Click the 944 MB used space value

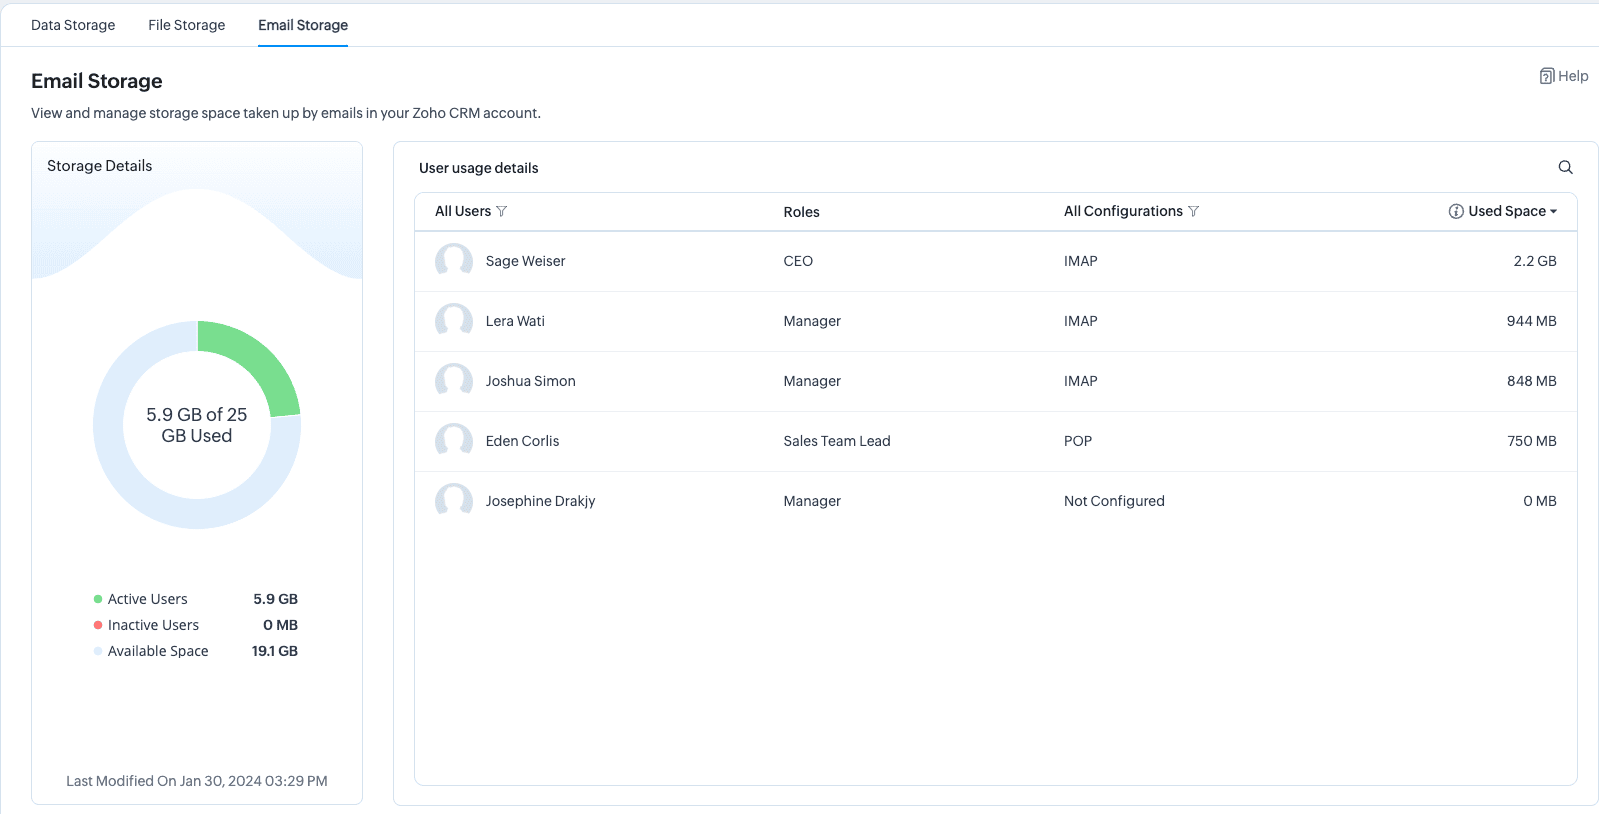tap(1532, 321)
